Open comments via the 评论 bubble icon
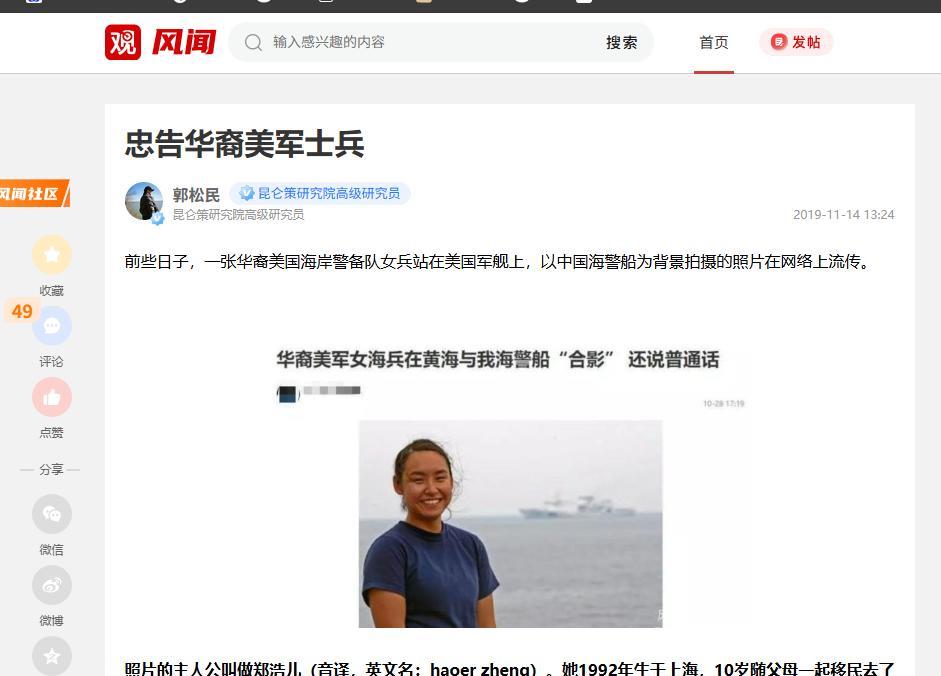941x676 pixels. pos(53,326)
